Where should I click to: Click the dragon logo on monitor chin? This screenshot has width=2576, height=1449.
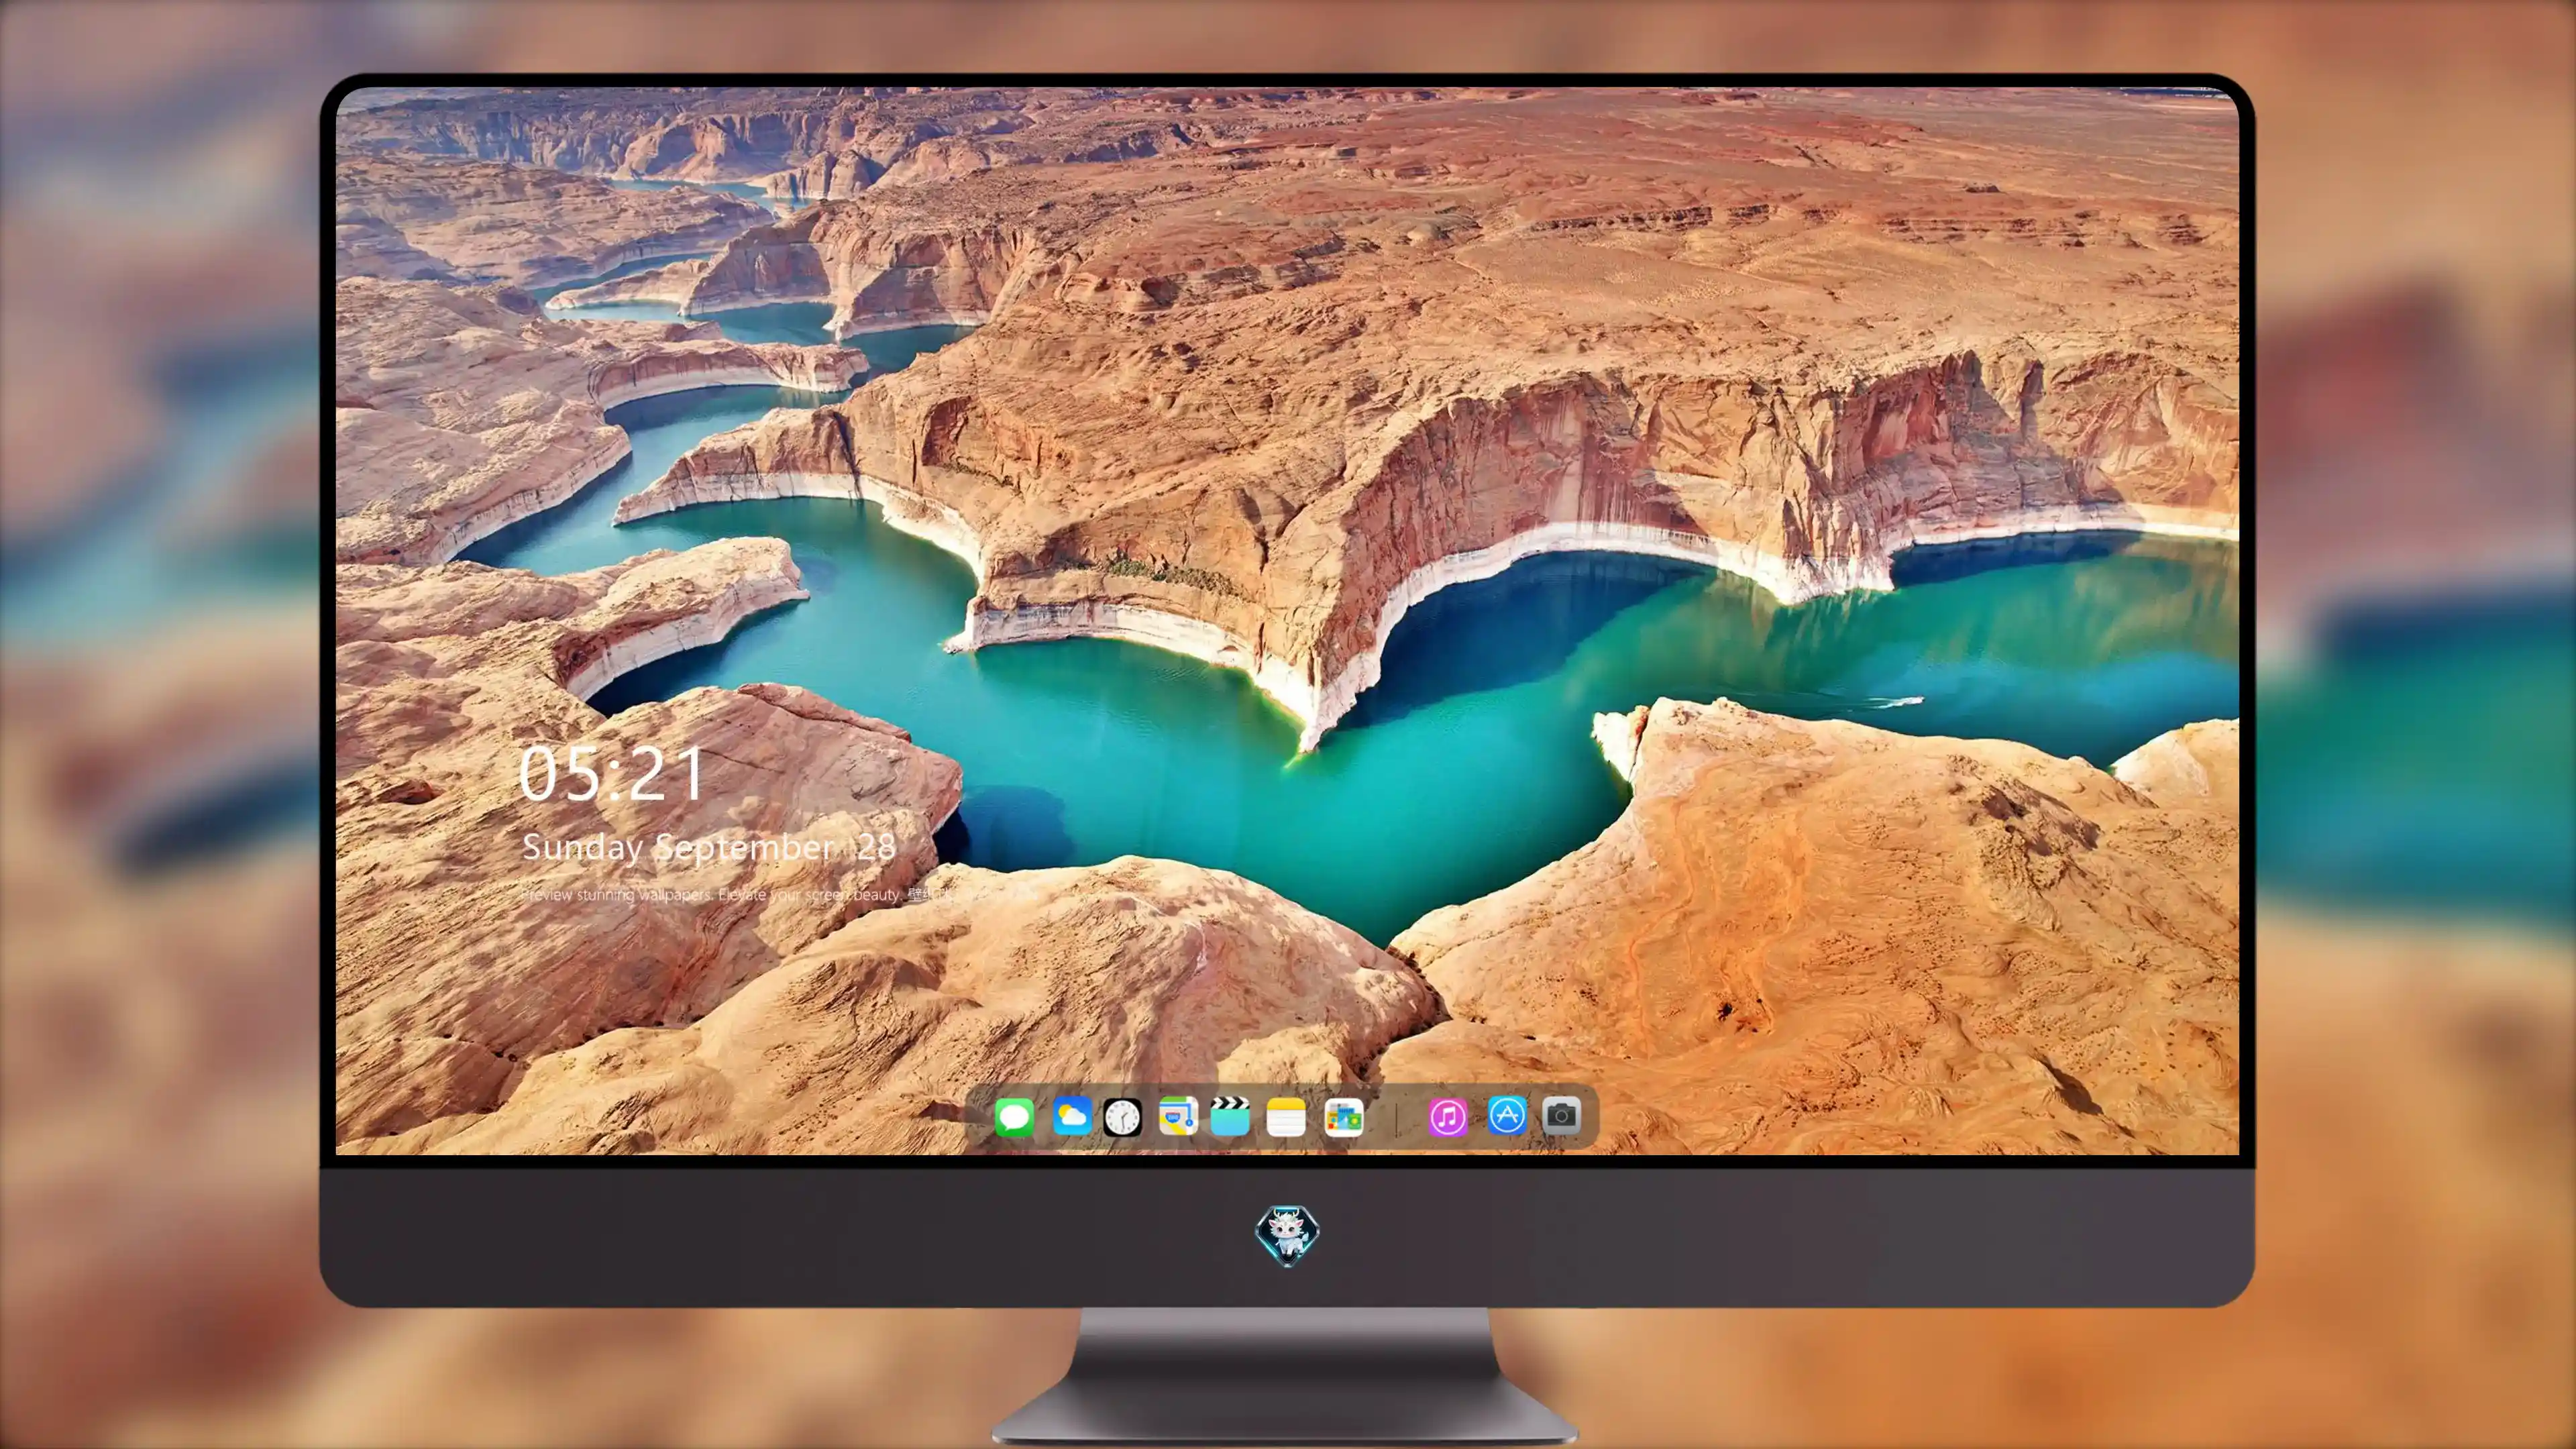[1287, 1235]
